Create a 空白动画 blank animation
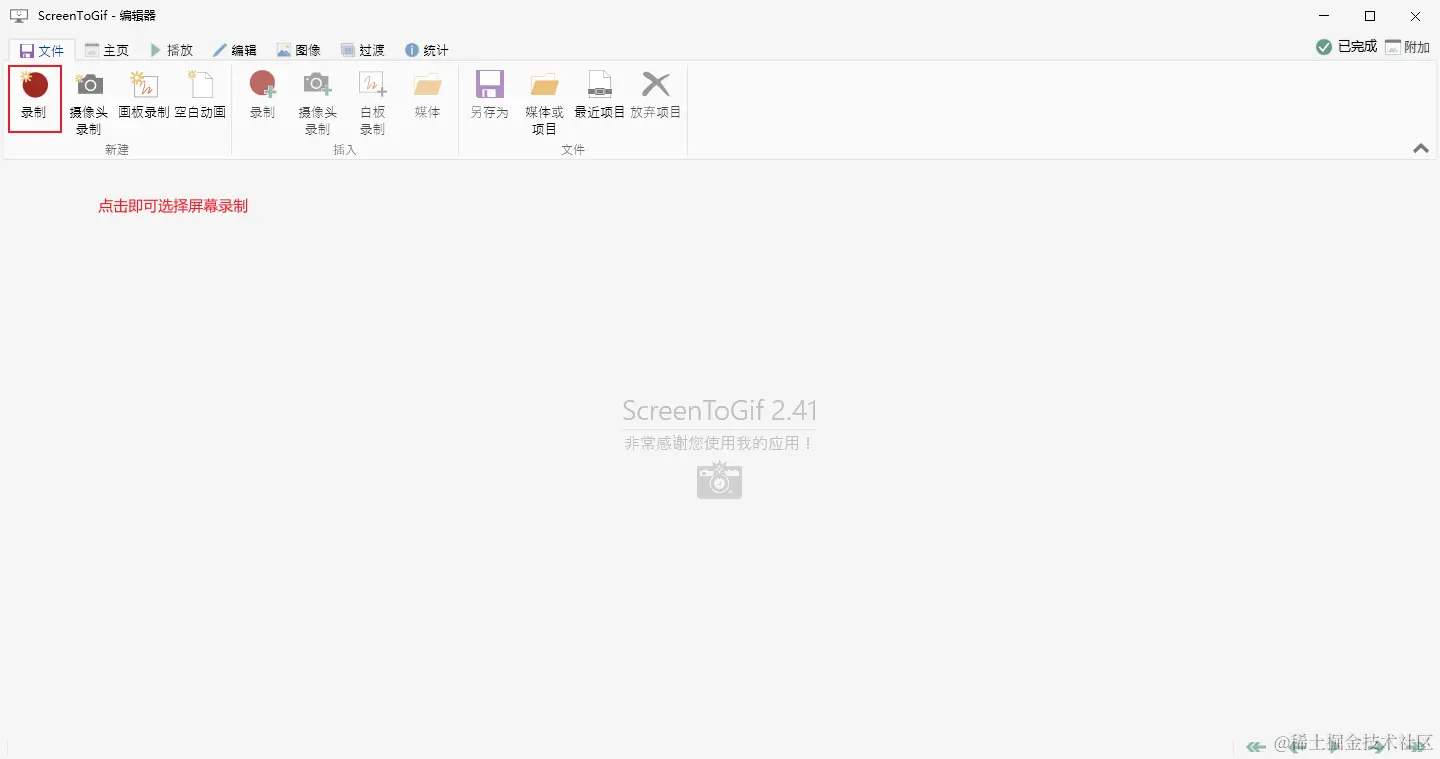The image size is (1440, 759). 200,98
